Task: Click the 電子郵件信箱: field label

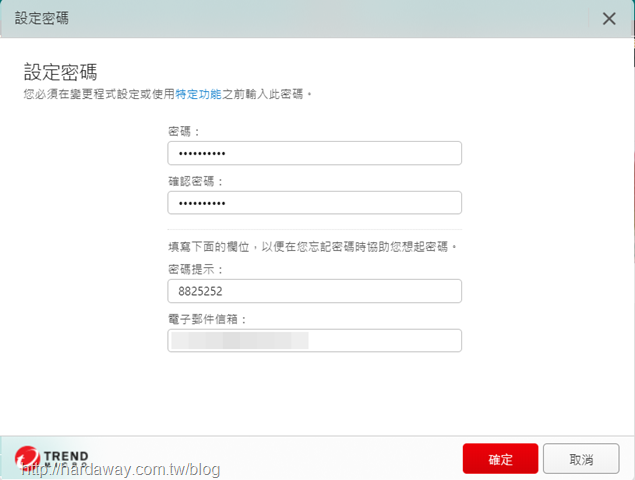Action: 207,319
